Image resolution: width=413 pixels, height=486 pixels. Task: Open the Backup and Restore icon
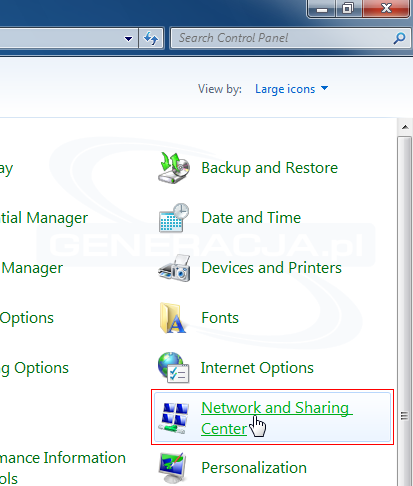[x=174, y=168]
